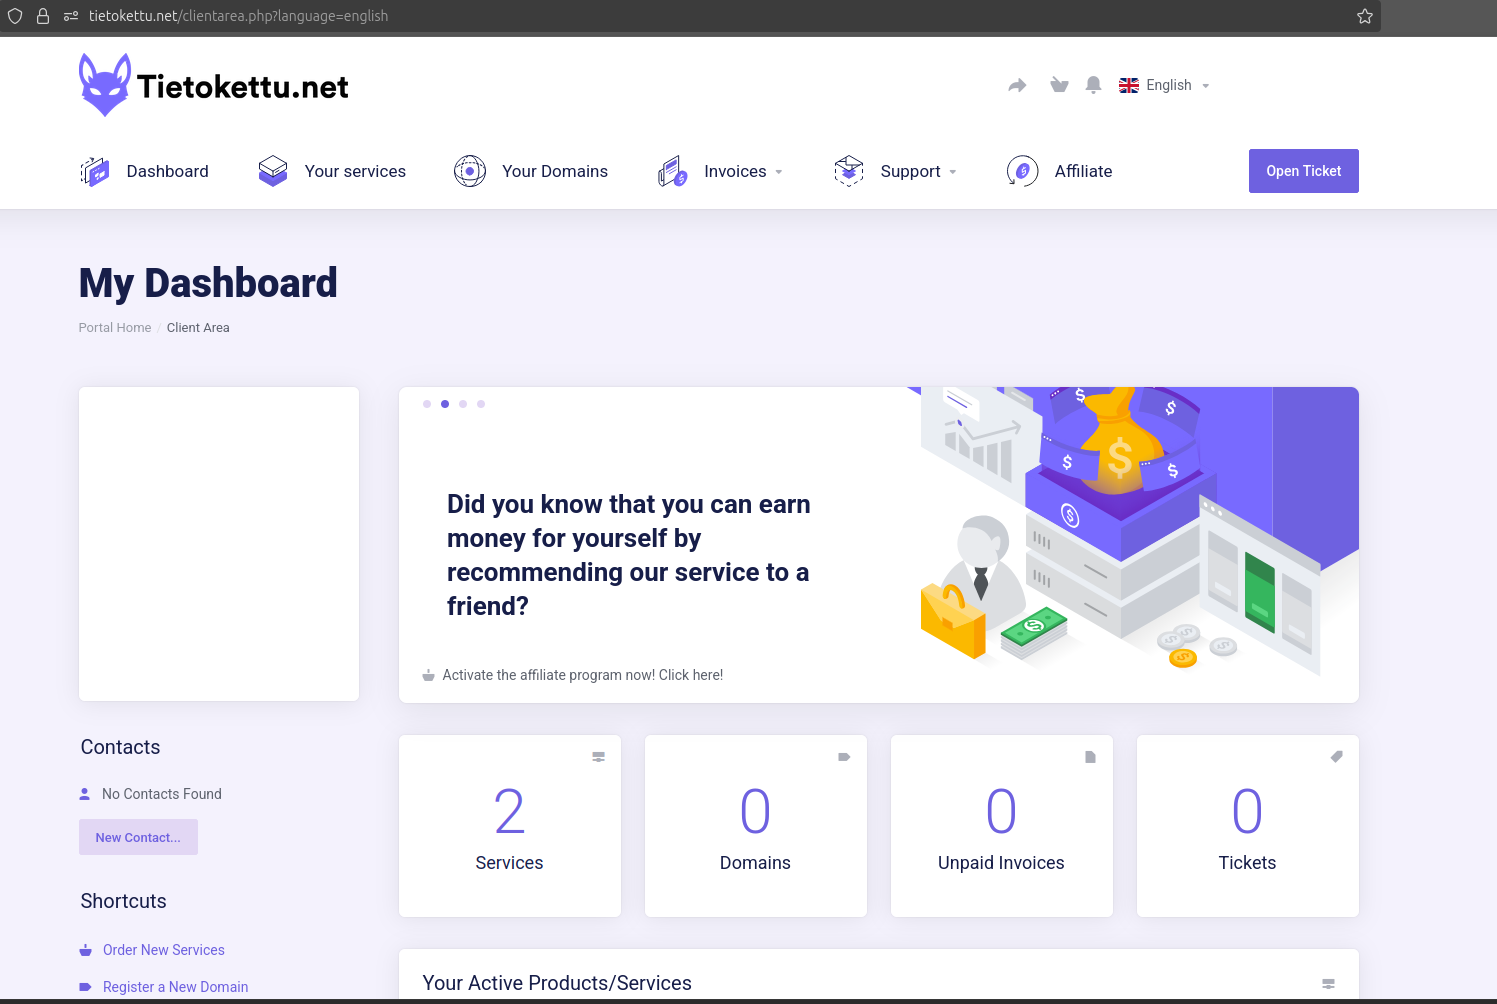Select the fourth carousel dot
The height and width of the screenshot is (1004, 1497).
pos(481,404)
